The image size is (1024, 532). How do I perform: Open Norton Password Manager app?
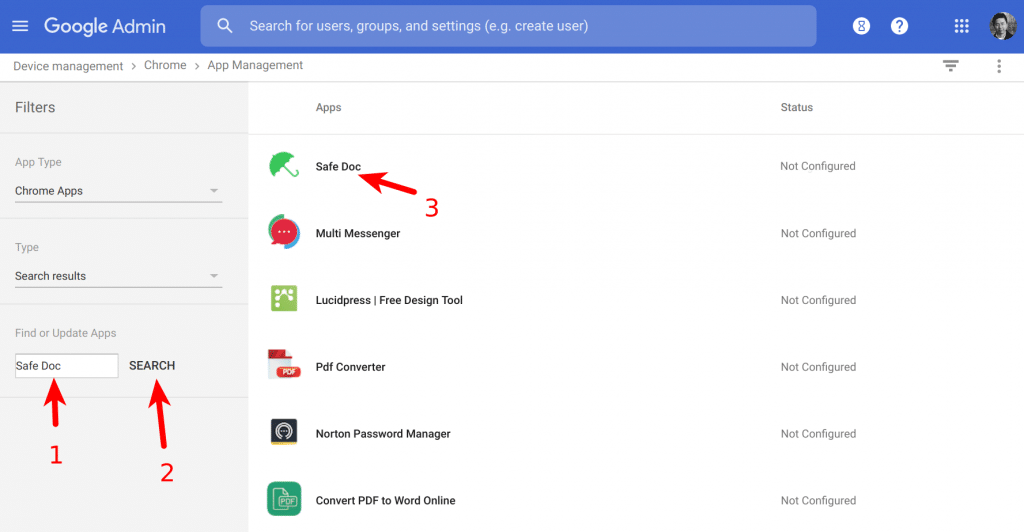(x=383, y=434)
